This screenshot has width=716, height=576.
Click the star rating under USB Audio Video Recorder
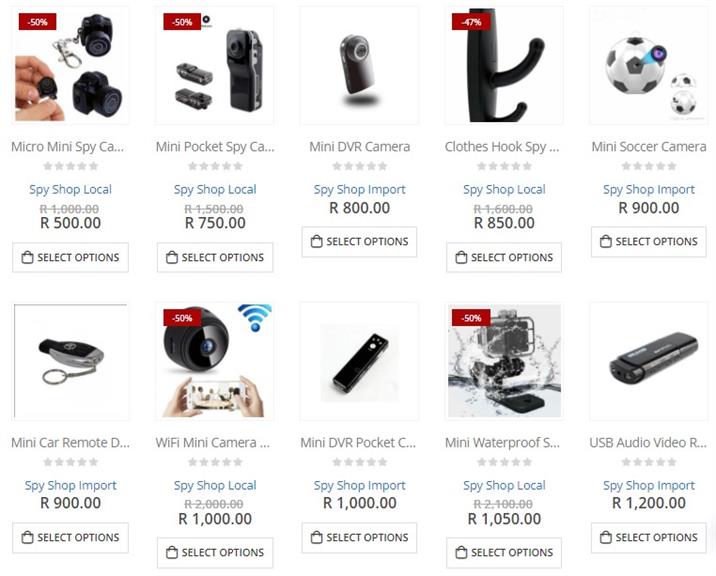[649, 462]
